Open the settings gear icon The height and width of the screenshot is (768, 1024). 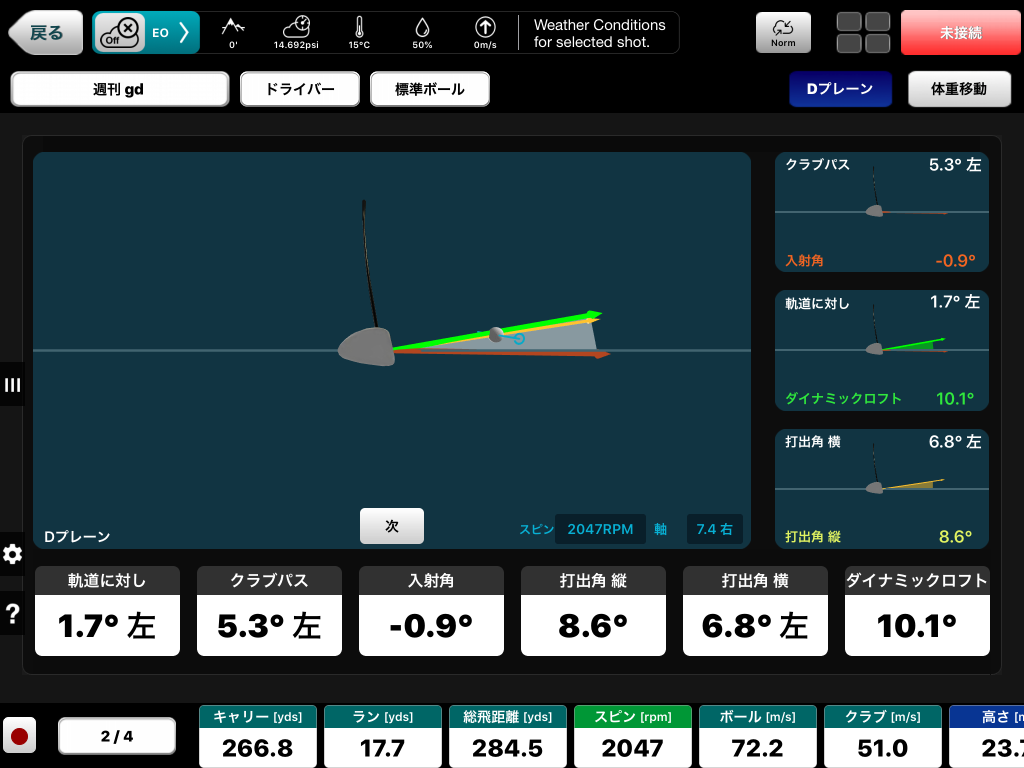click(x=12, y=554)
